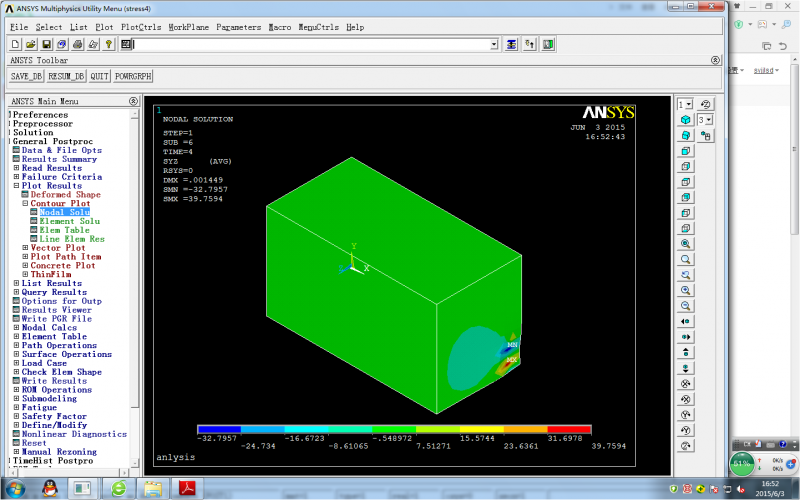
Task: Click the command prompt keyboard icon
Action: [x=126, y=44]
